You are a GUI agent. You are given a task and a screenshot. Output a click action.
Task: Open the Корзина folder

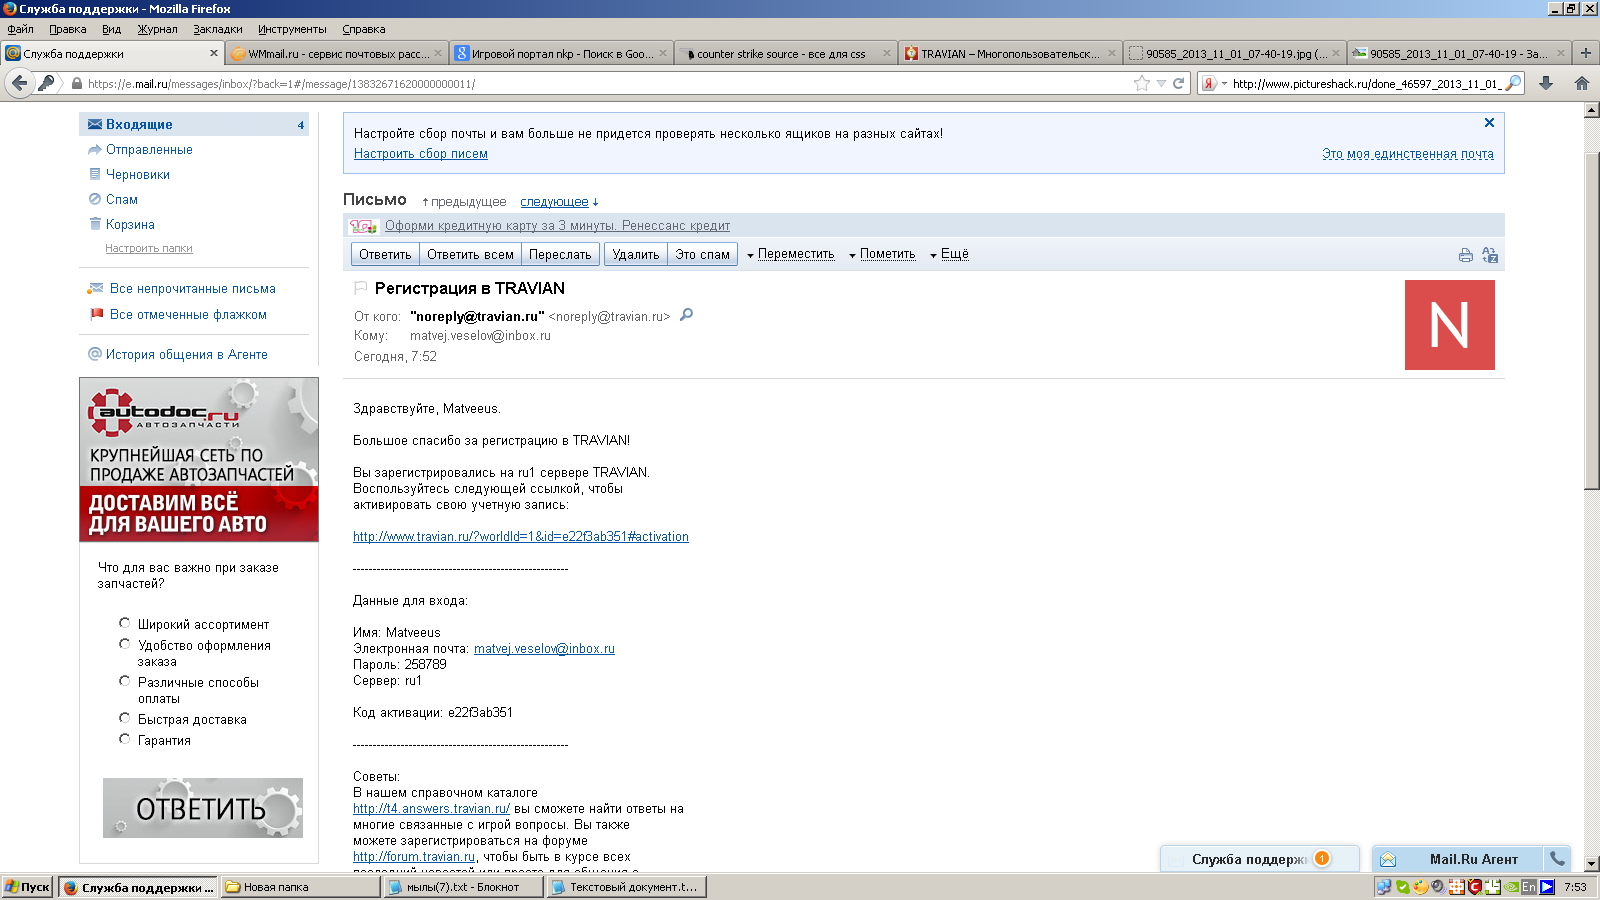[x=130, y=224]
